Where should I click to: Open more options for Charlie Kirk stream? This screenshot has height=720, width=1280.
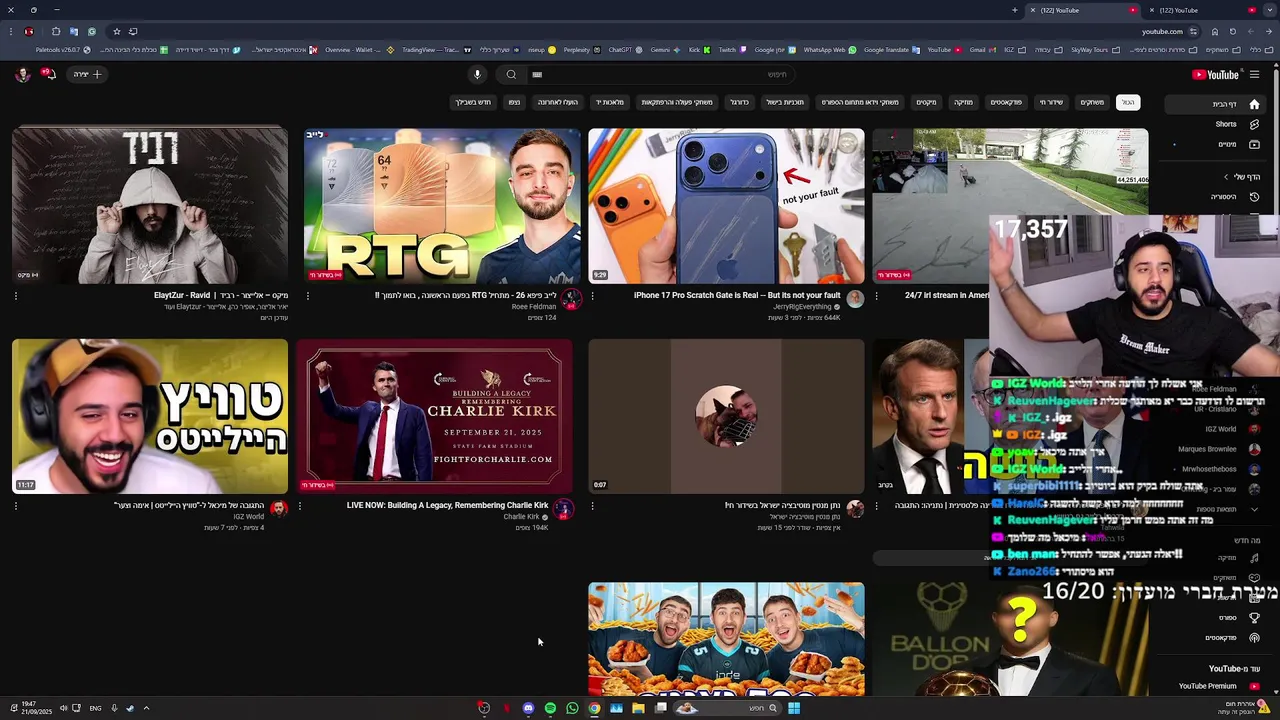tap(300, 505)
